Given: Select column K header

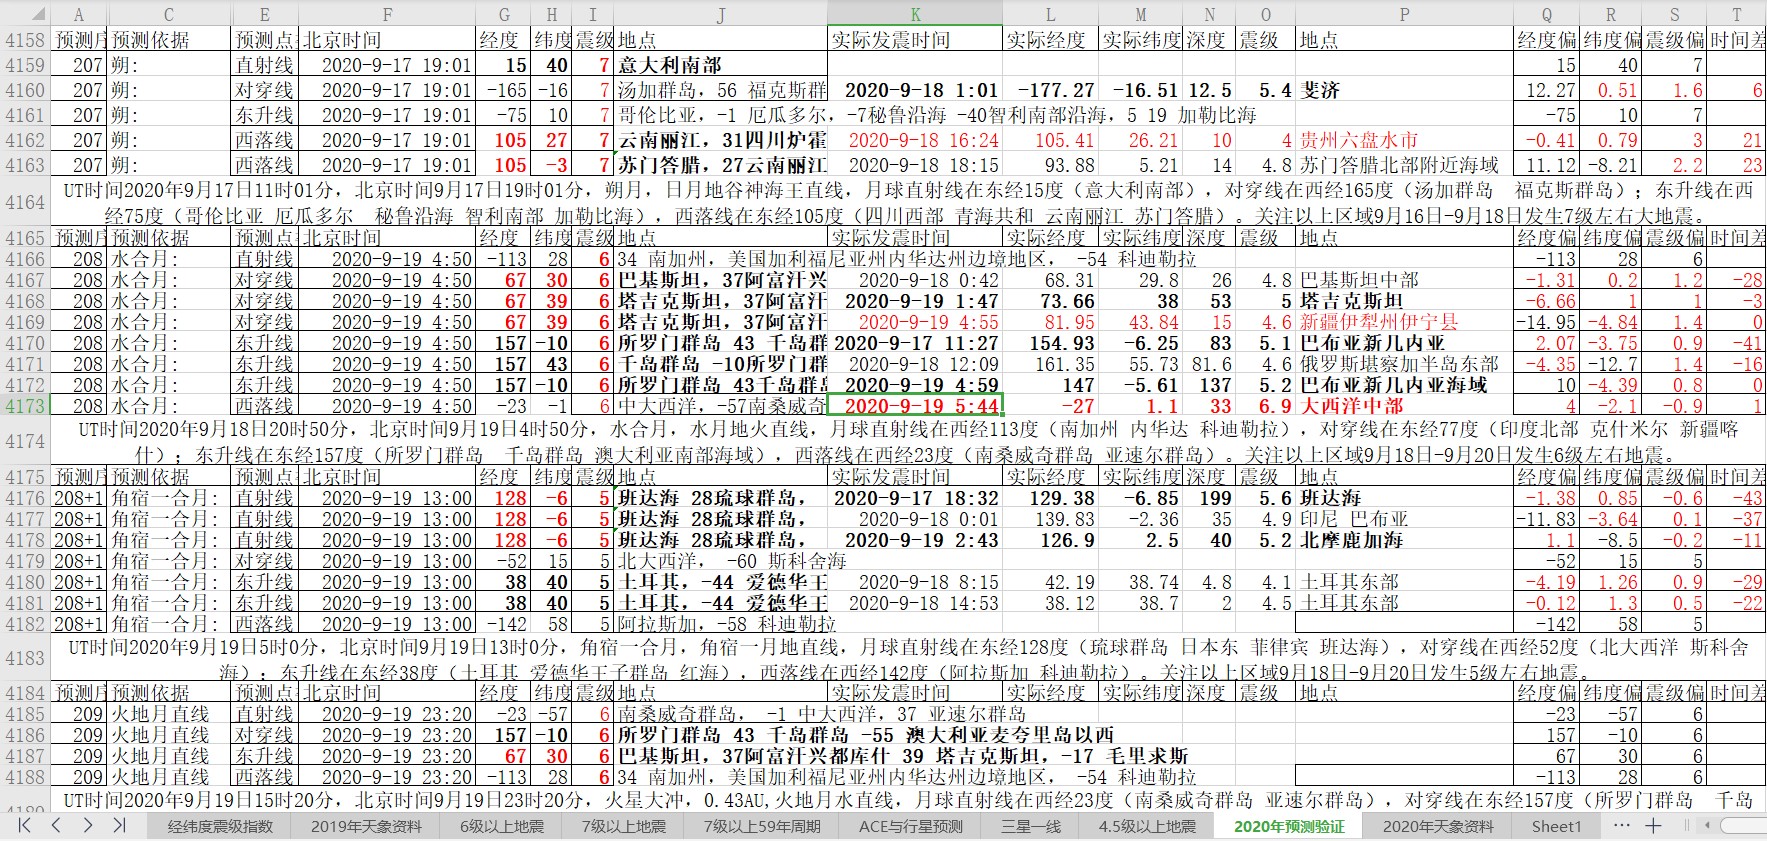Looking at the screenshot, I should pyautogui.click(x=915, y=14).
